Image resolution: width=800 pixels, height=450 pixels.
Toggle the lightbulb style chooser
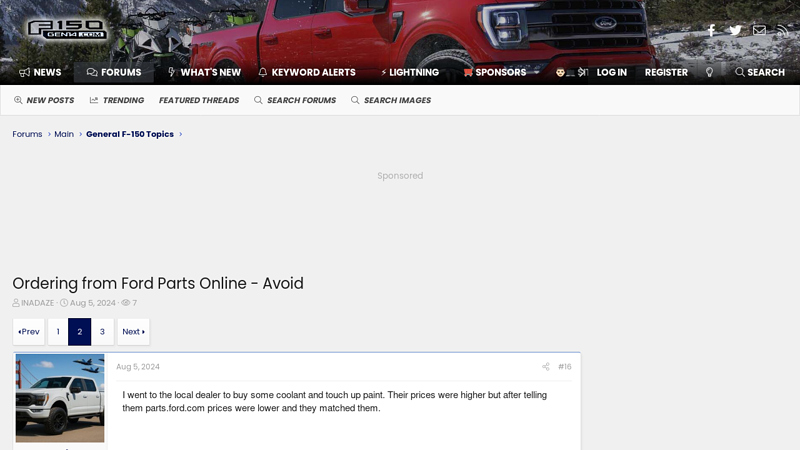709,72
